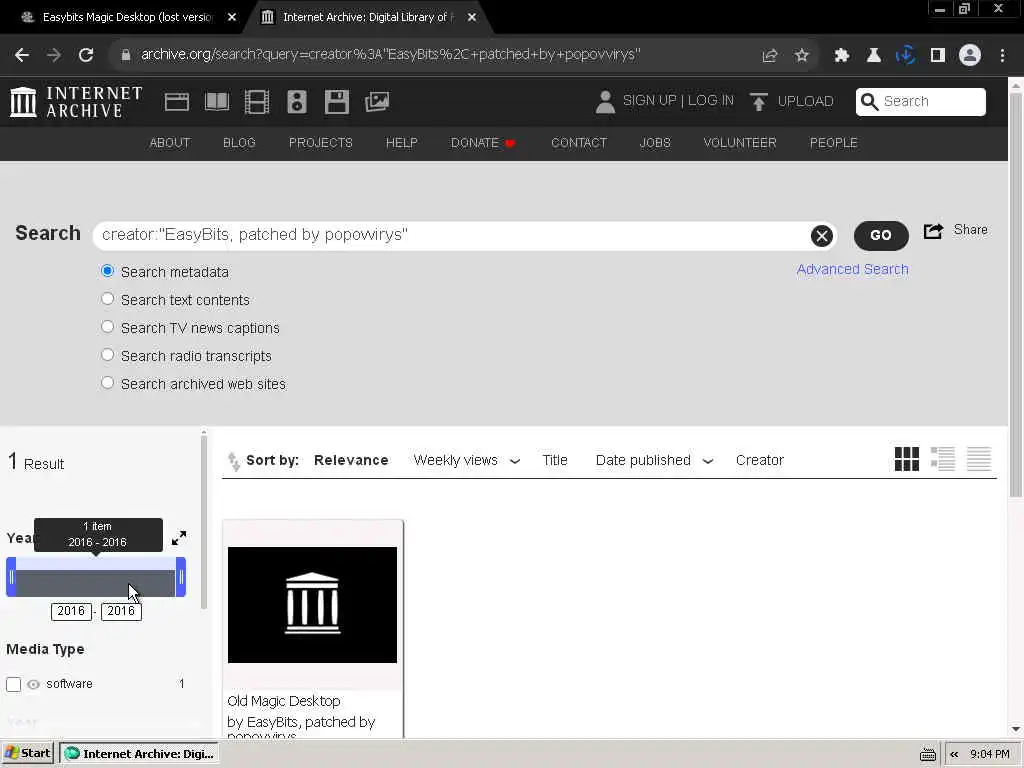
Task: Open the Audio speaker icon
Action: click(296, 102)
